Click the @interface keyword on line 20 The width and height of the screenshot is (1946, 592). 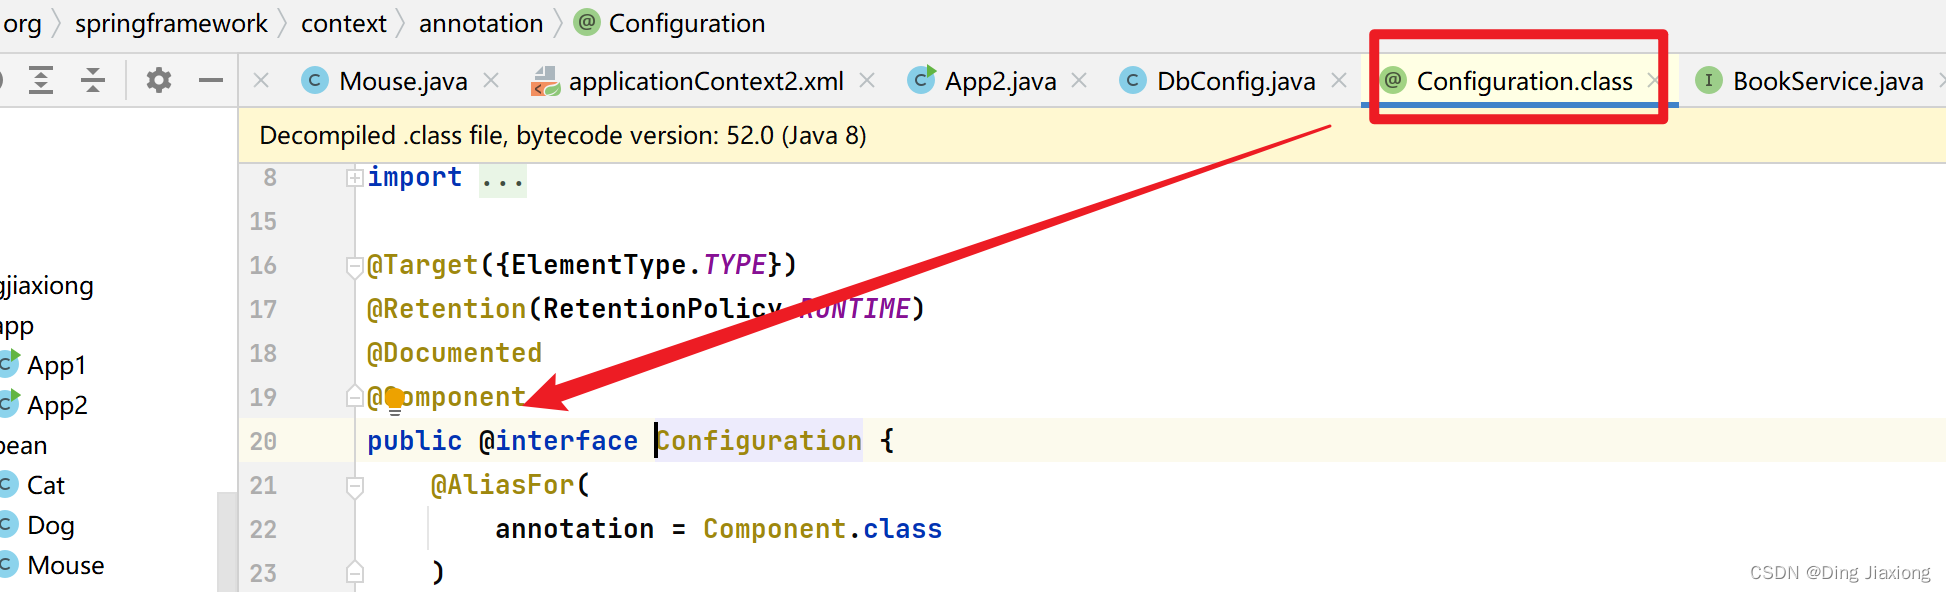coord(558,441)
